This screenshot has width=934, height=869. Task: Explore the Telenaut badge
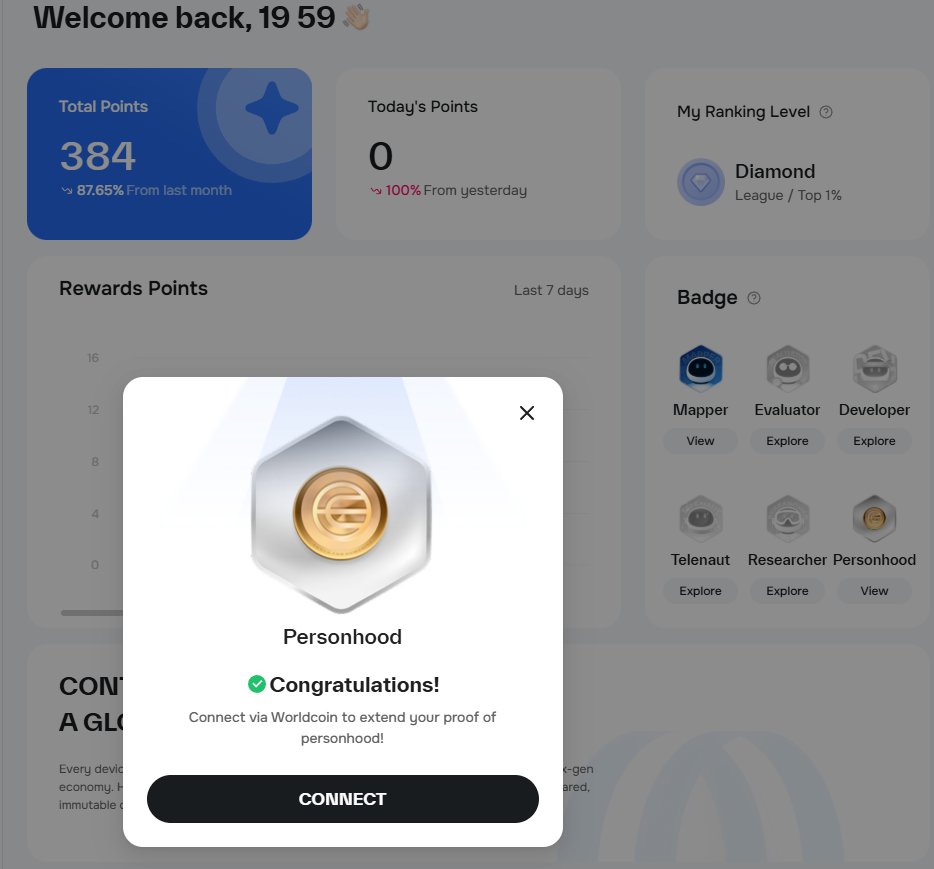point(700,591)
